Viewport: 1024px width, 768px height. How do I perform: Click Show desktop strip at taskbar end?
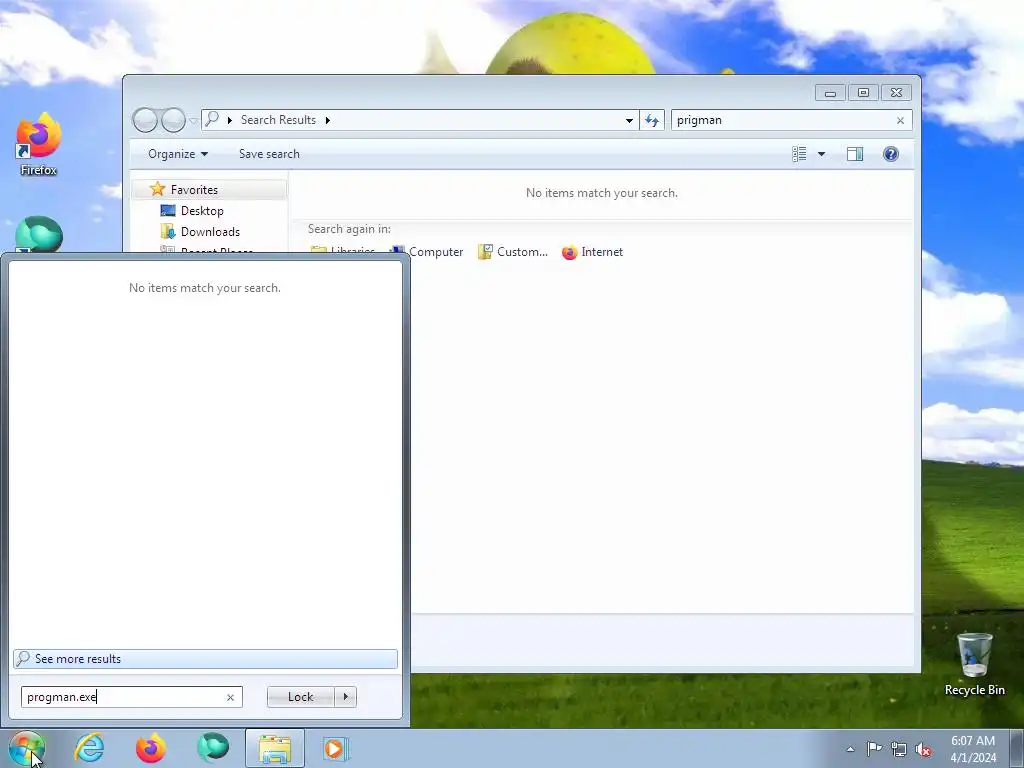1017,748
